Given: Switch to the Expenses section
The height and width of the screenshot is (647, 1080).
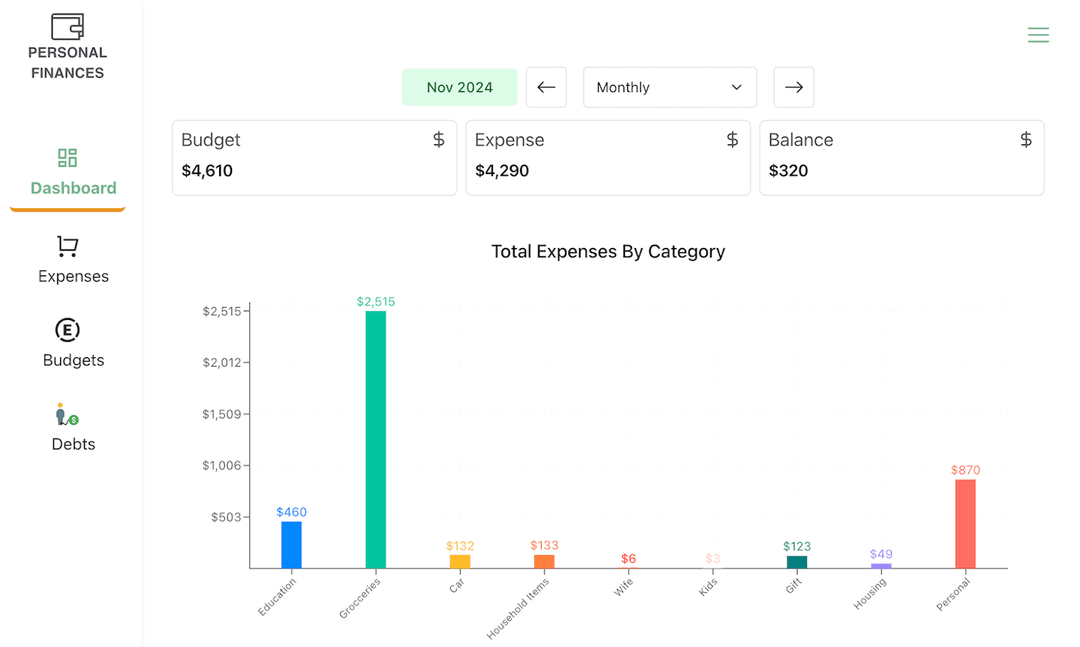Looking at the screenshot, I should click(x=73, y=276).
